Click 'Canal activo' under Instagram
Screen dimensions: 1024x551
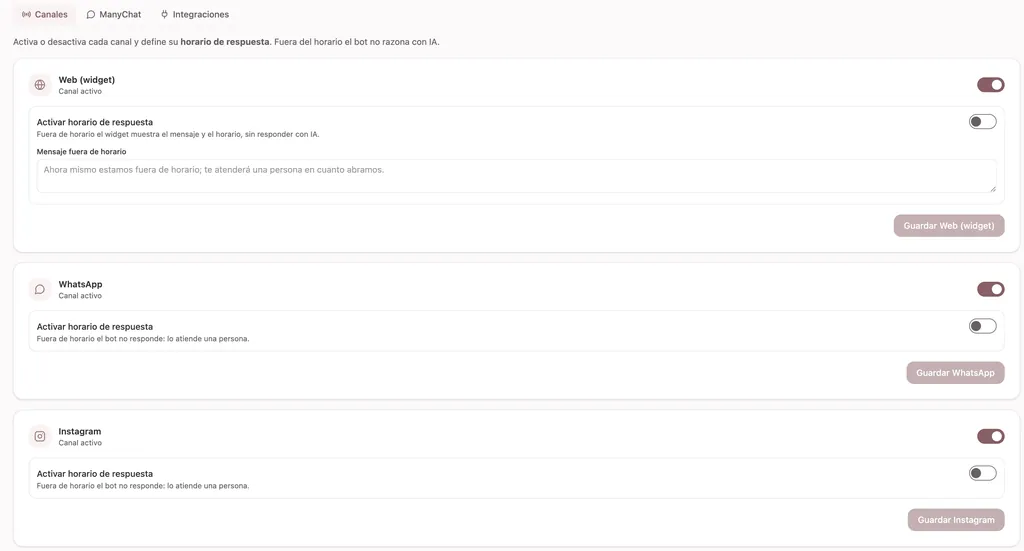coord(80,443)
